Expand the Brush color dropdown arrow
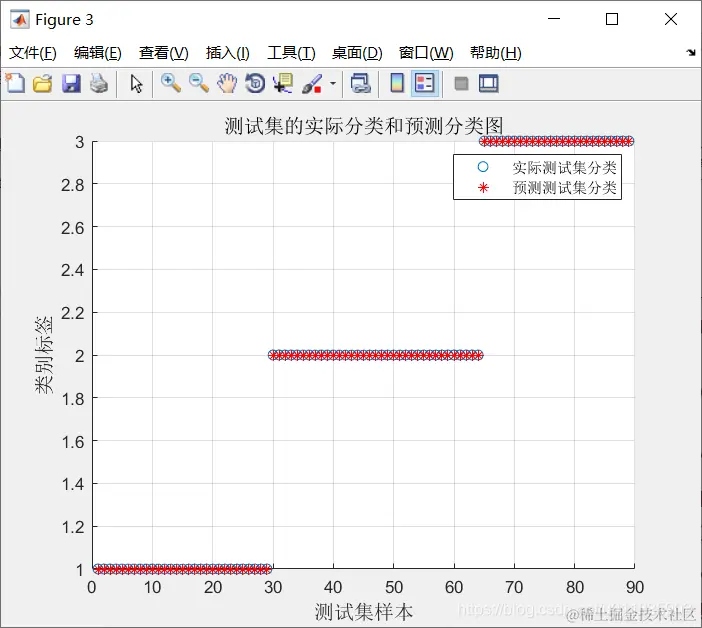Viewport: 702px width, 628px height. pos(333,84)
